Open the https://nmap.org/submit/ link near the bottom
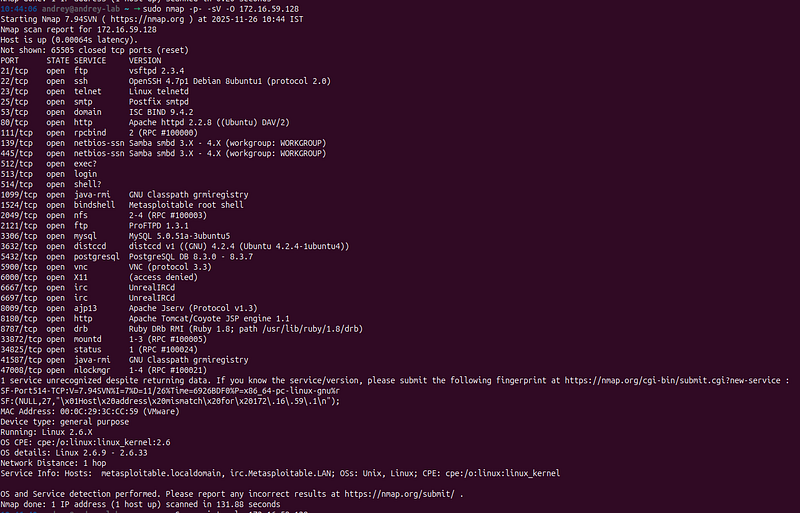Screen dimensions: 800x513 (399, 494)
